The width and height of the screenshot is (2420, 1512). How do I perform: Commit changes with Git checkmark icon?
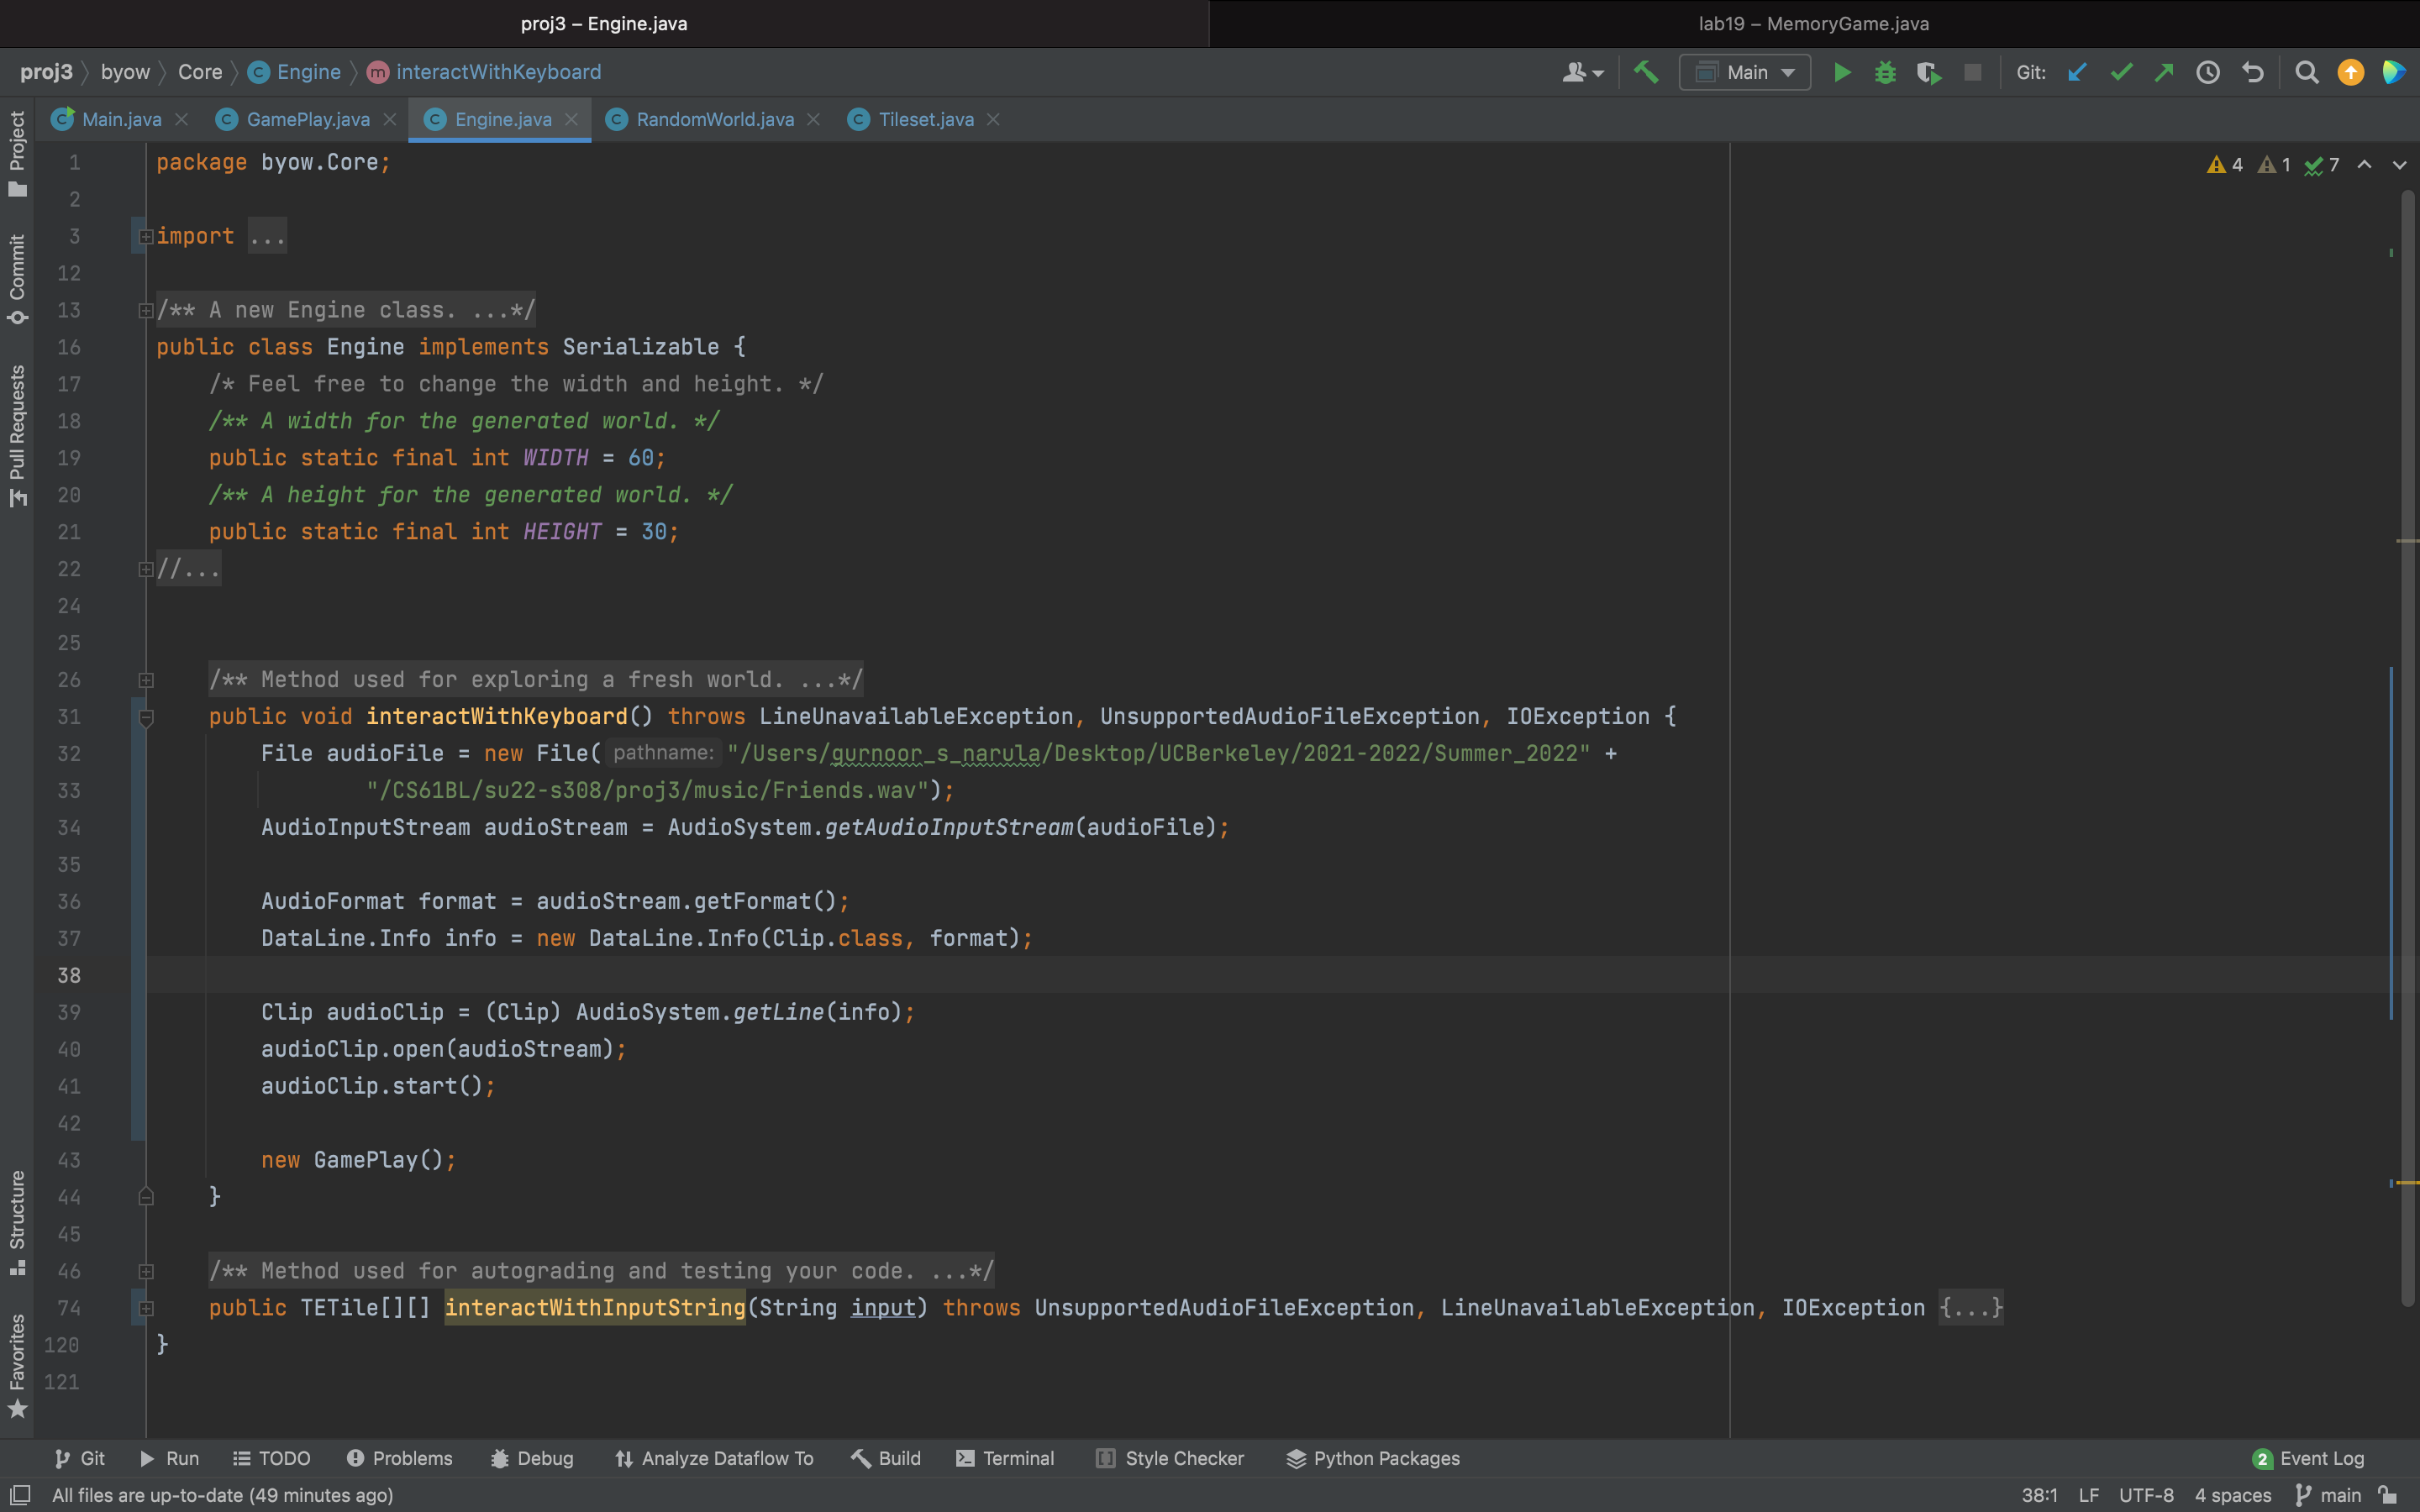click(2121, 72)
